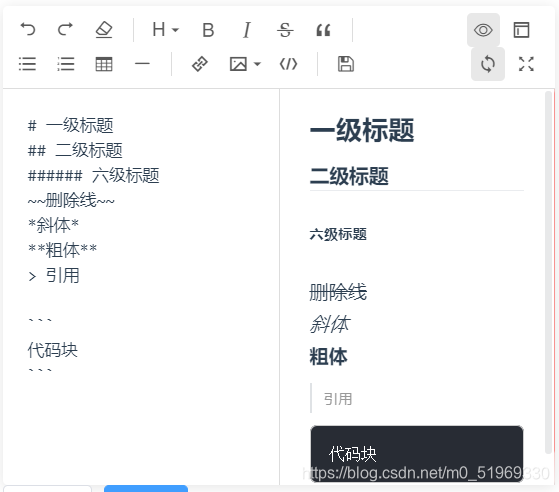Enter fullscreen editor mode
Viewport: 559px width, 492px height.
tap(526, 64)
